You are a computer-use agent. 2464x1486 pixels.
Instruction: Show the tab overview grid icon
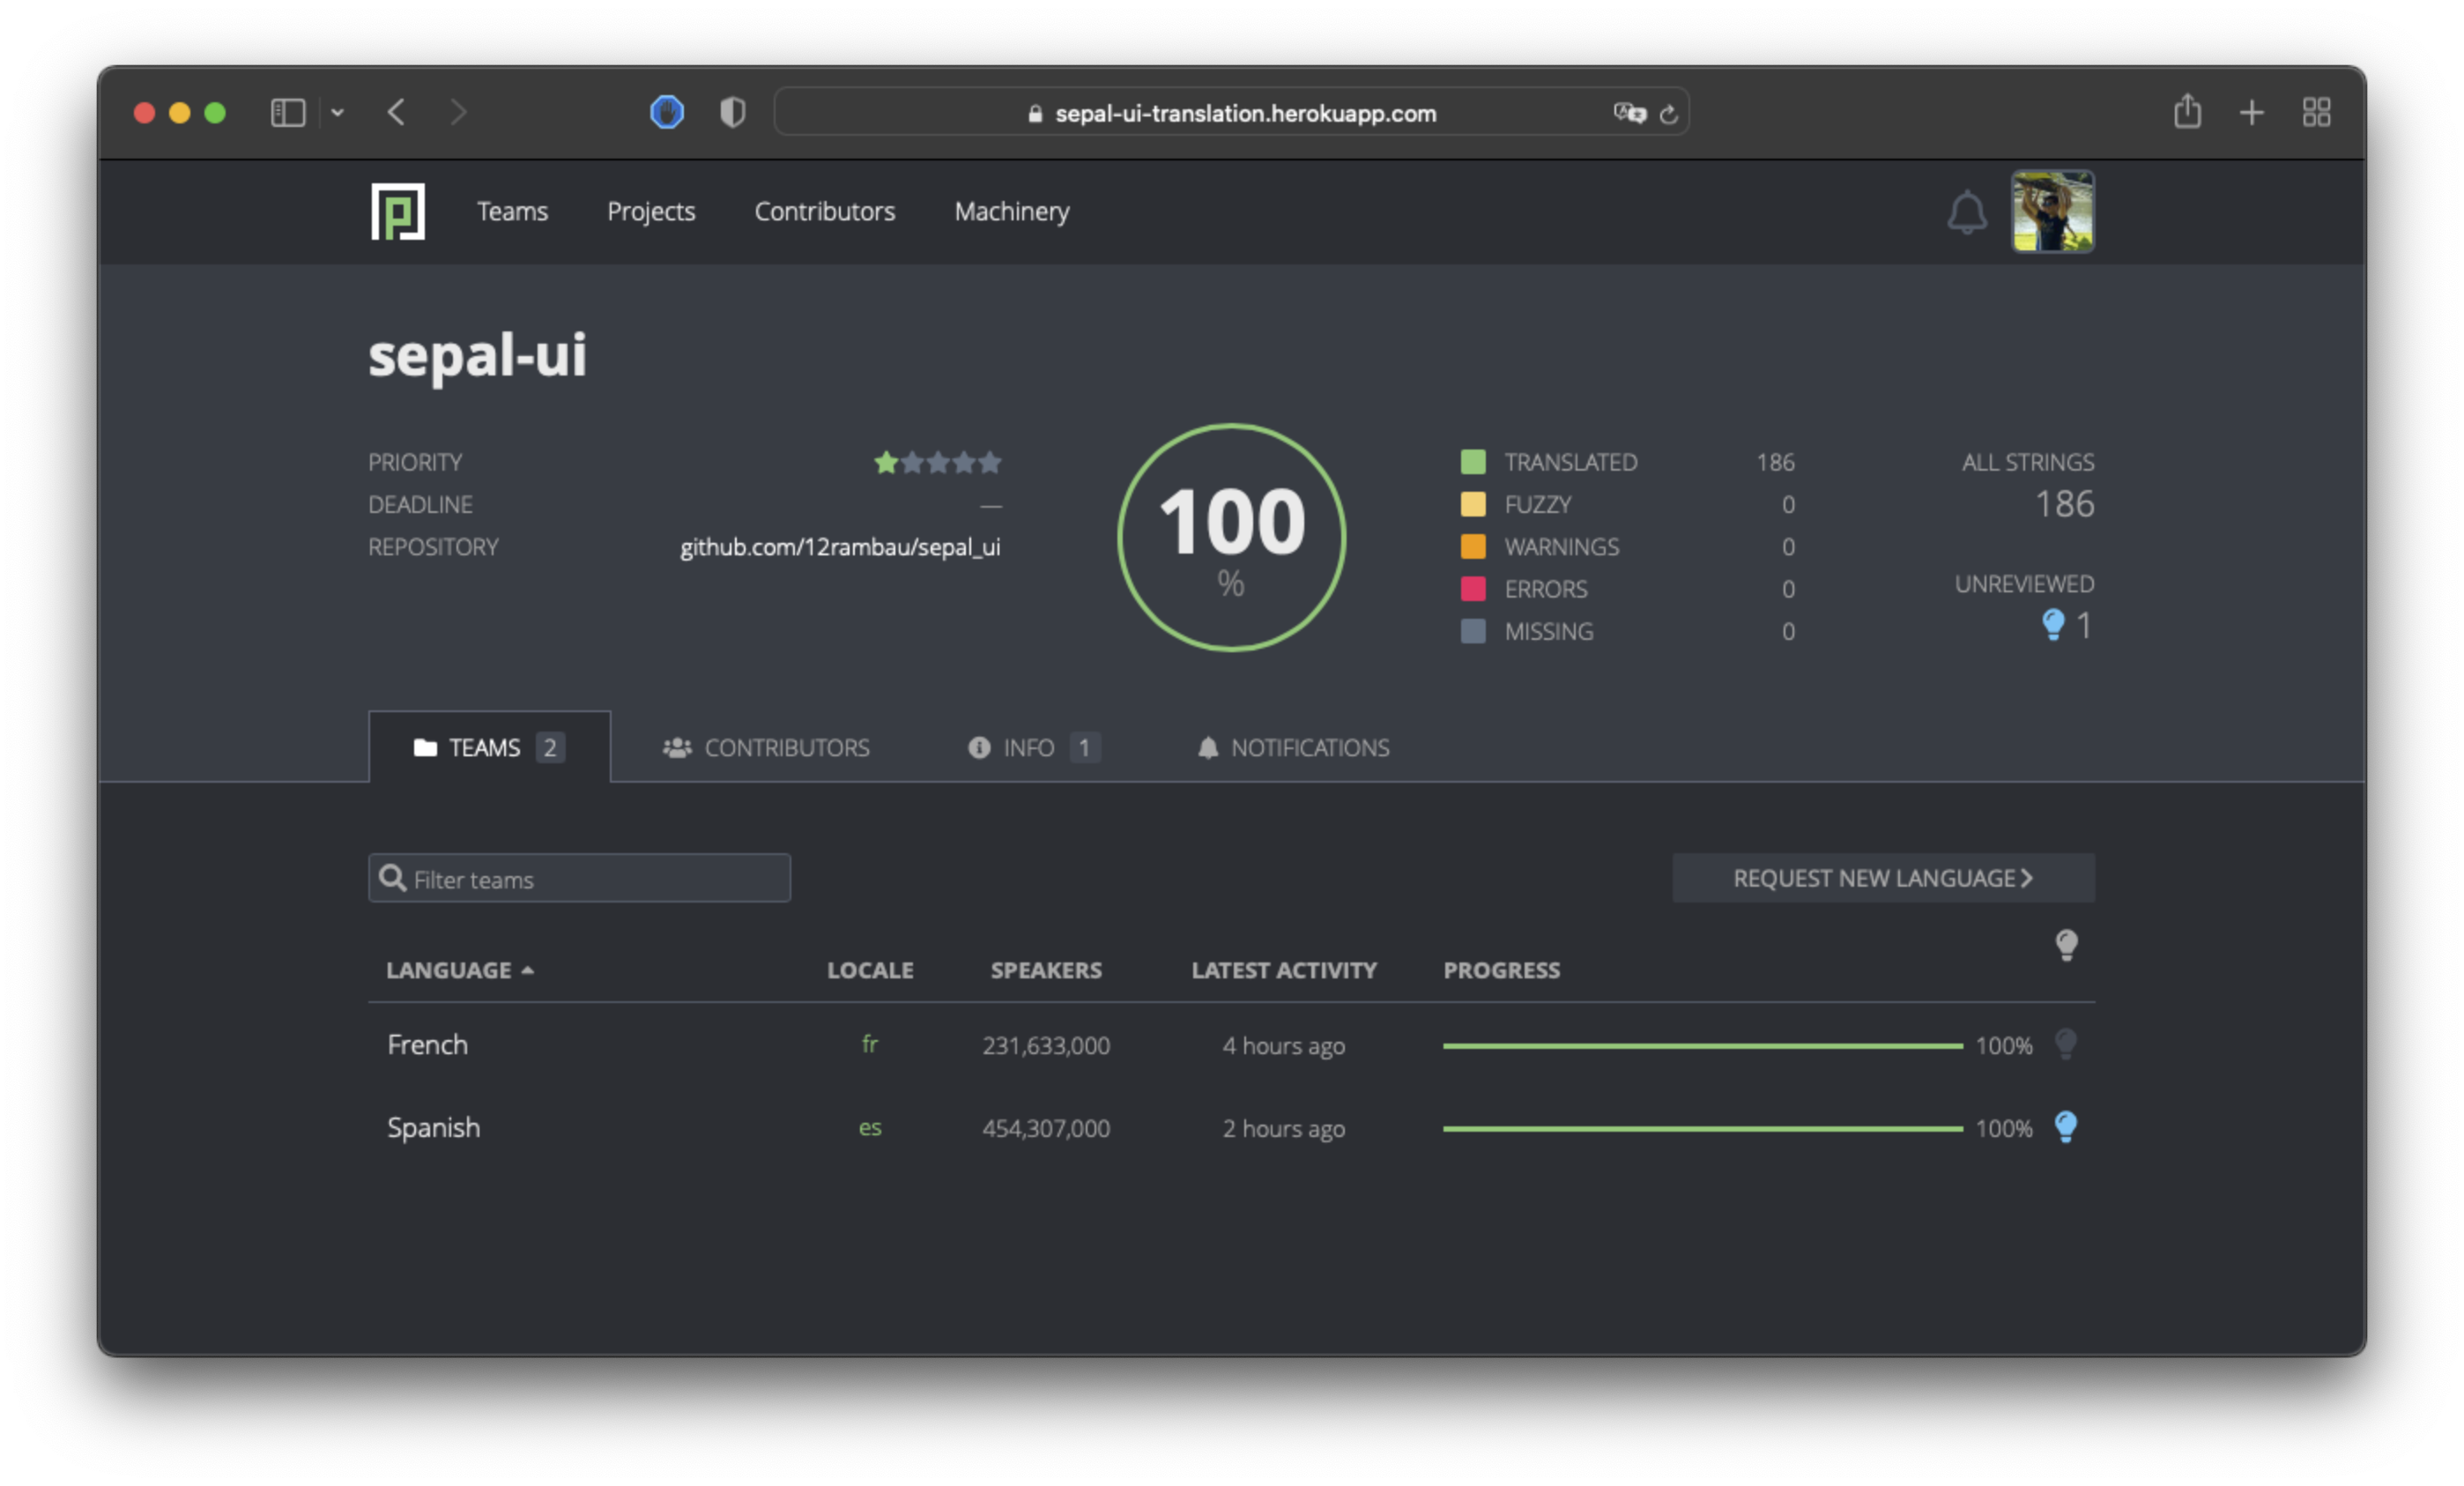2316,112
